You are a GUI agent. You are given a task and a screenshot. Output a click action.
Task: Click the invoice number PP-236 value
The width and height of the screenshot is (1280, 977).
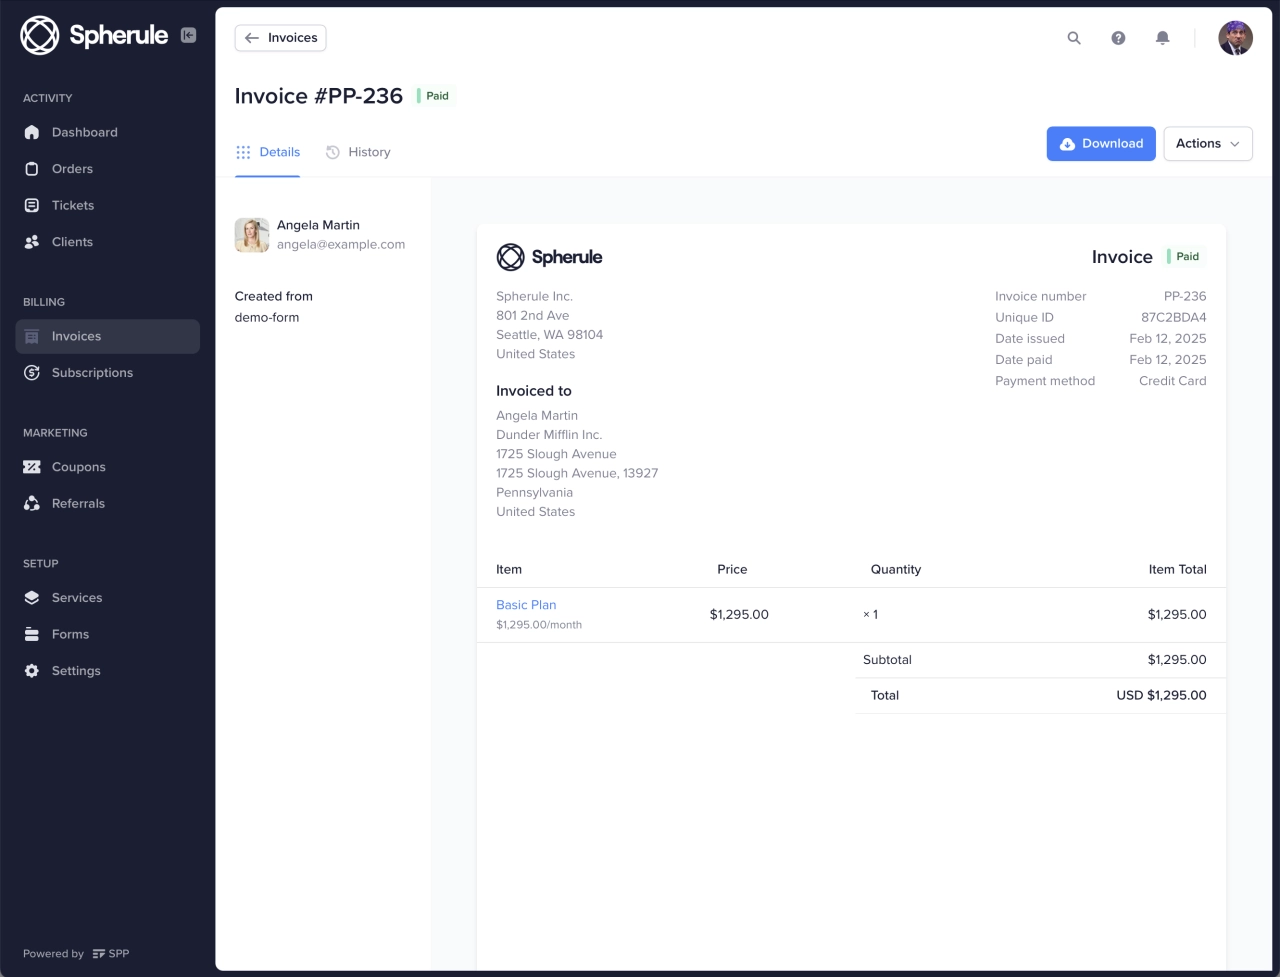[x=1185, y=296]
